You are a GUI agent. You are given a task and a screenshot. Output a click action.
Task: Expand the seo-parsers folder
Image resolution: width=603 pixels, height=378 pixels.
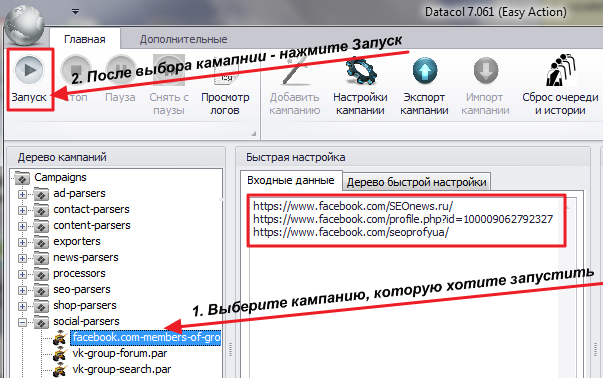22,290
